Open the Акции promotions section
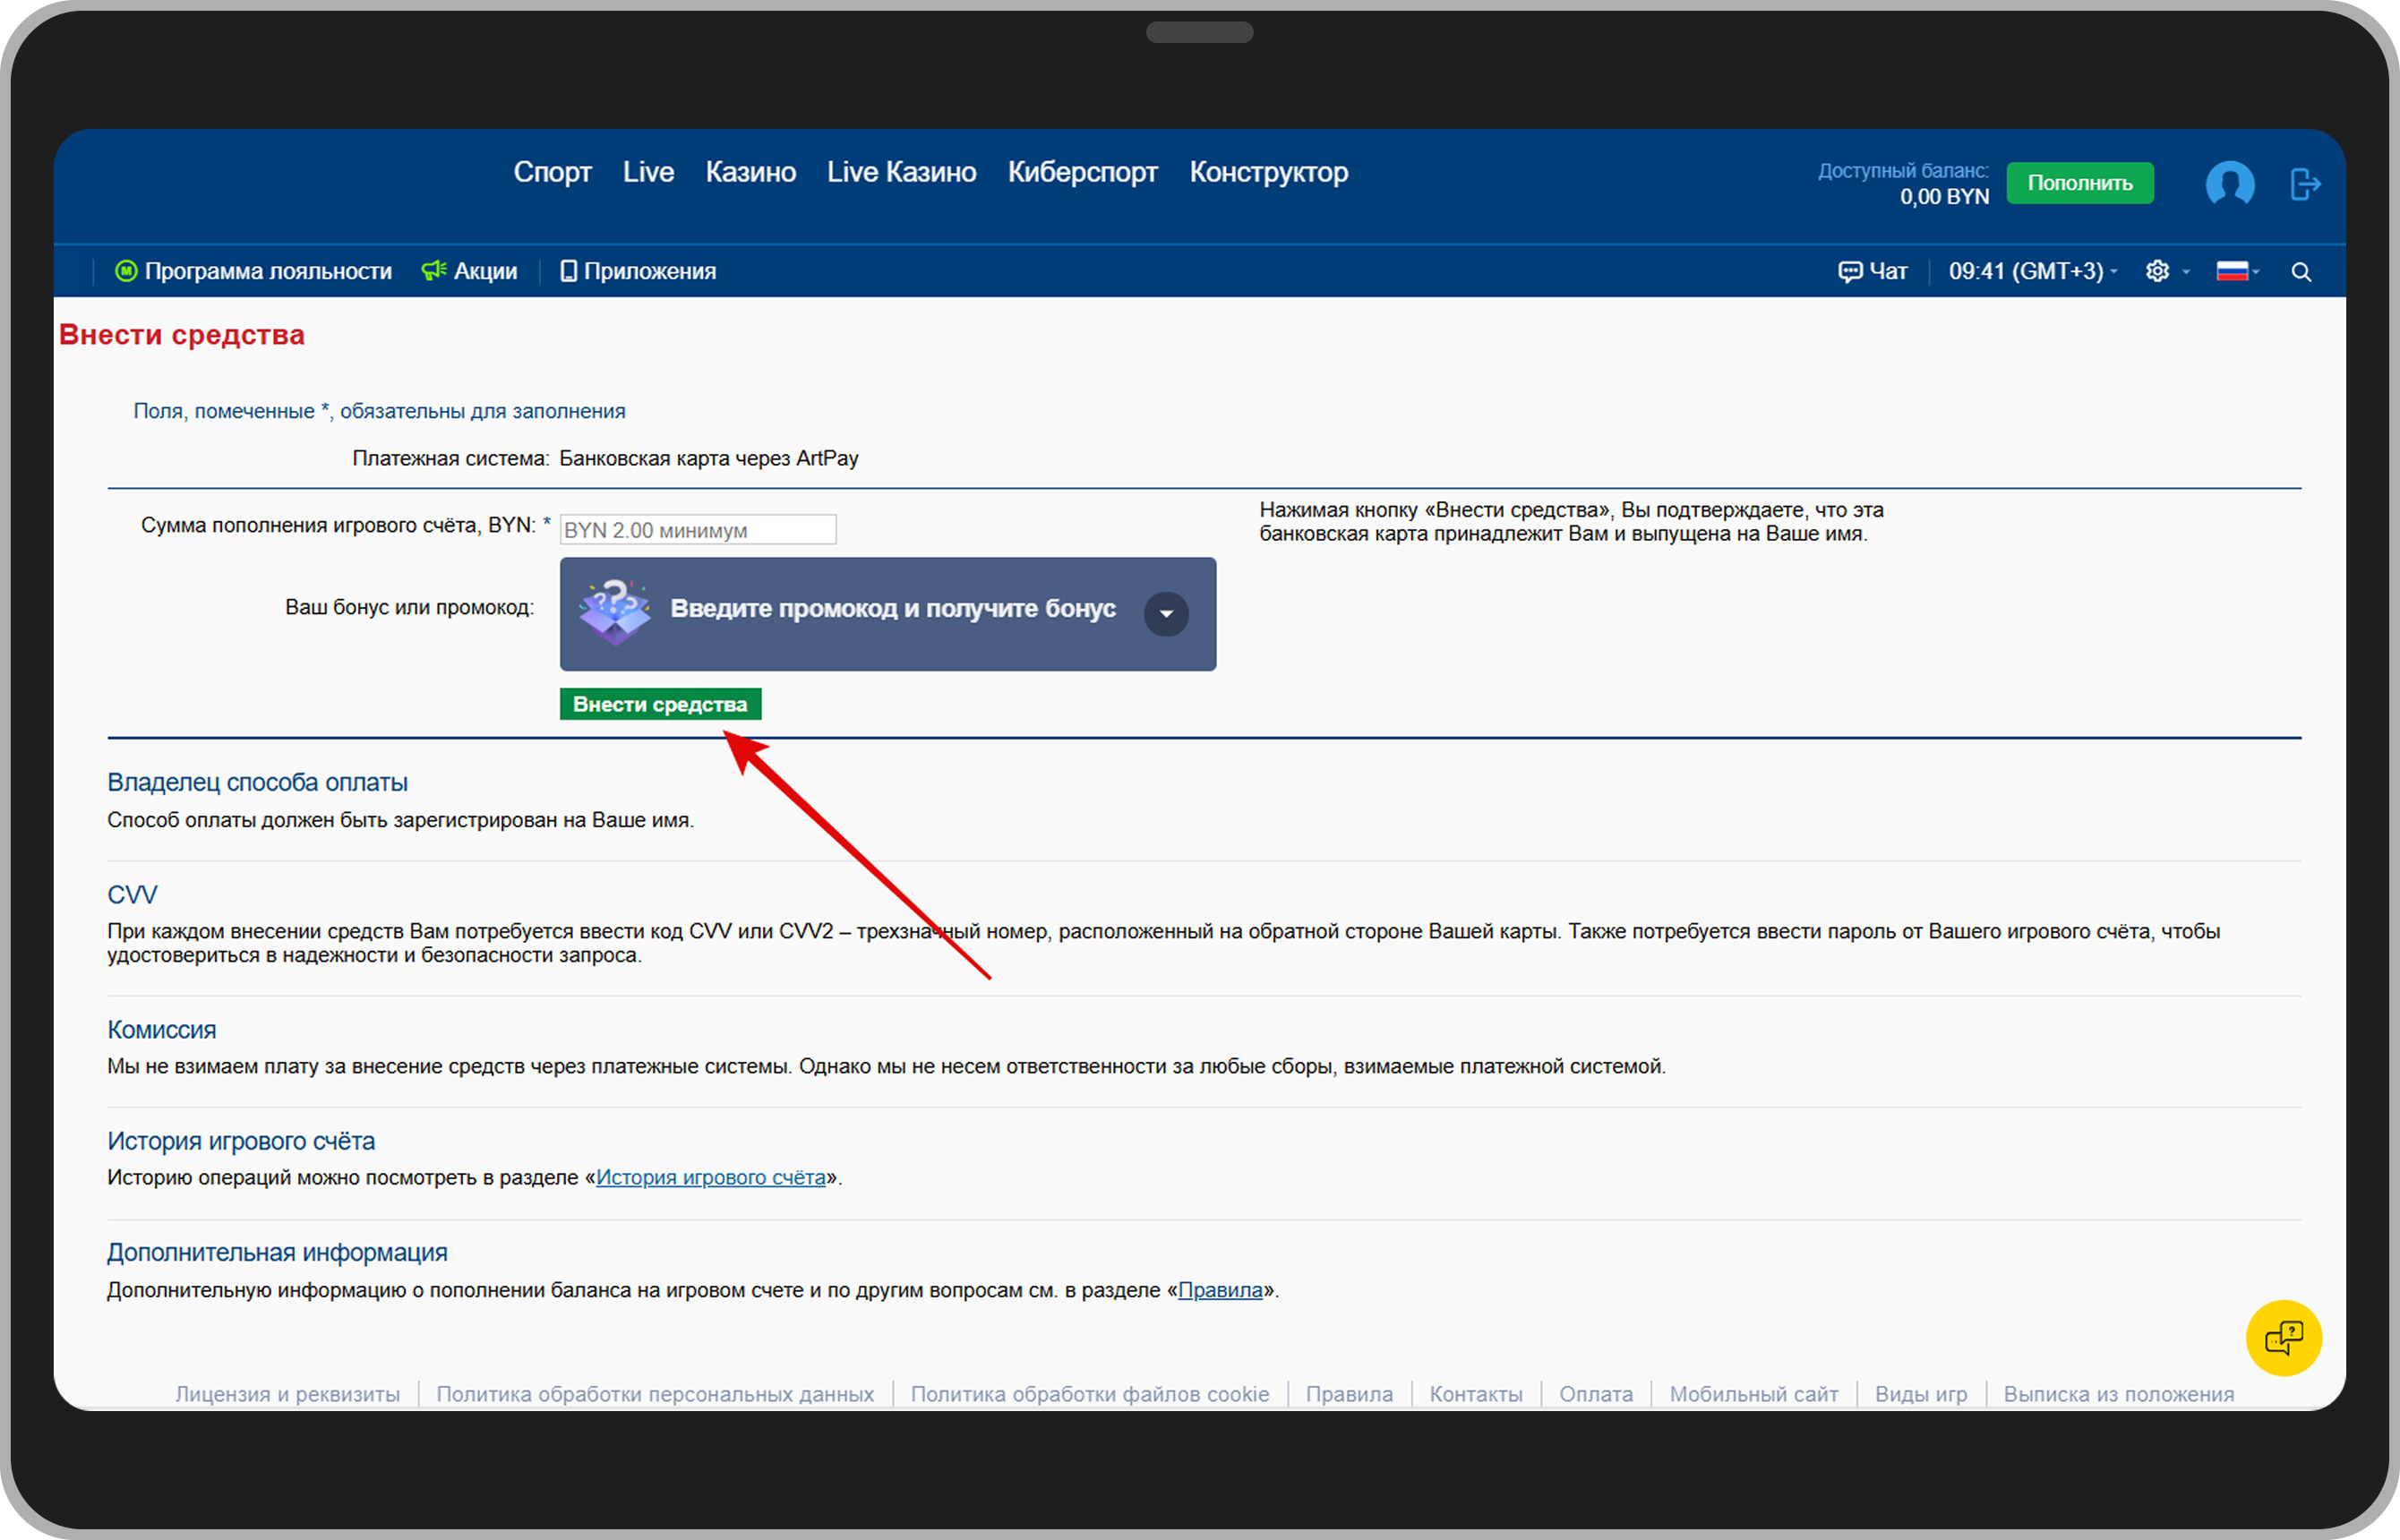 pos(470,271)
